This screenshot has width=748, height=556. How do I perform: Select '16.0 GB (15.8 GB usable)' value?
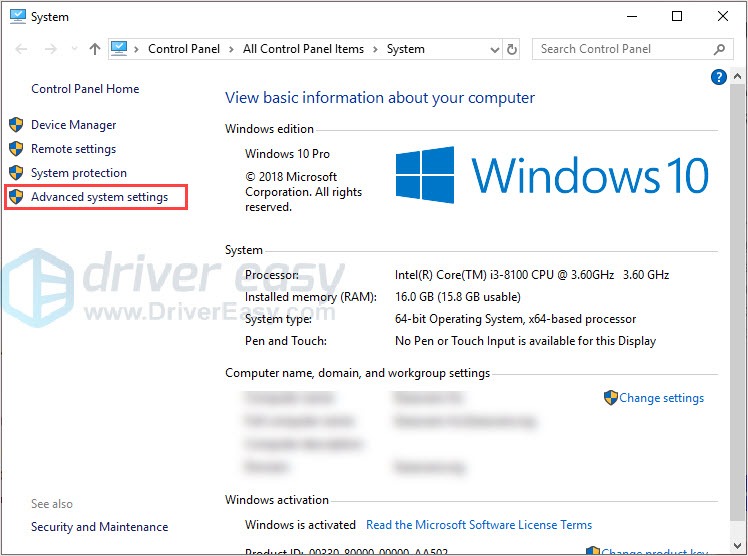pos(457,297)
